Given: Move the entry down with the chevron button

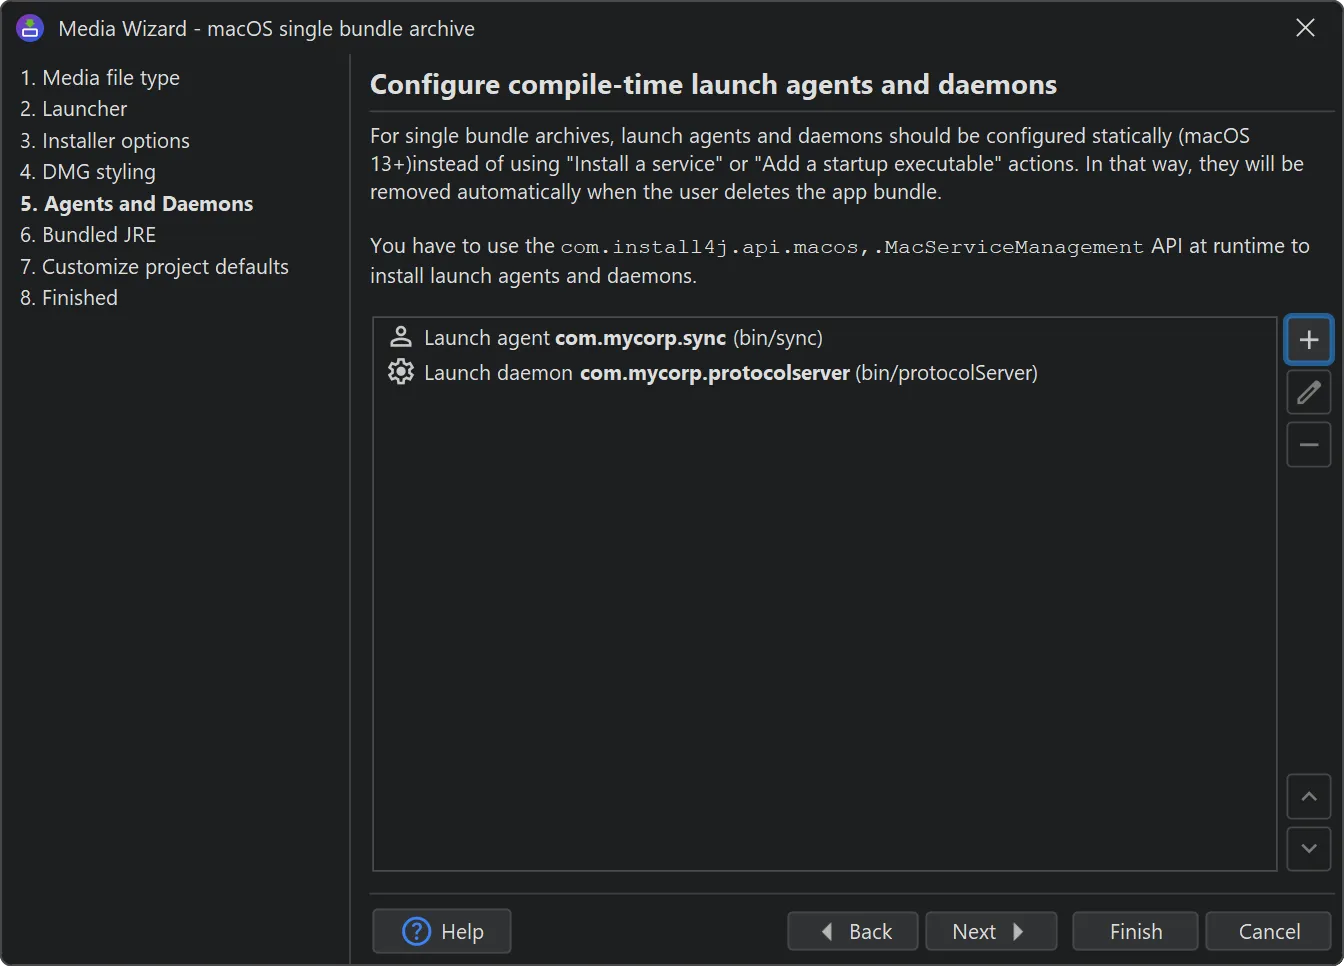Looking at the screenshot, I should coord(1308,849).
